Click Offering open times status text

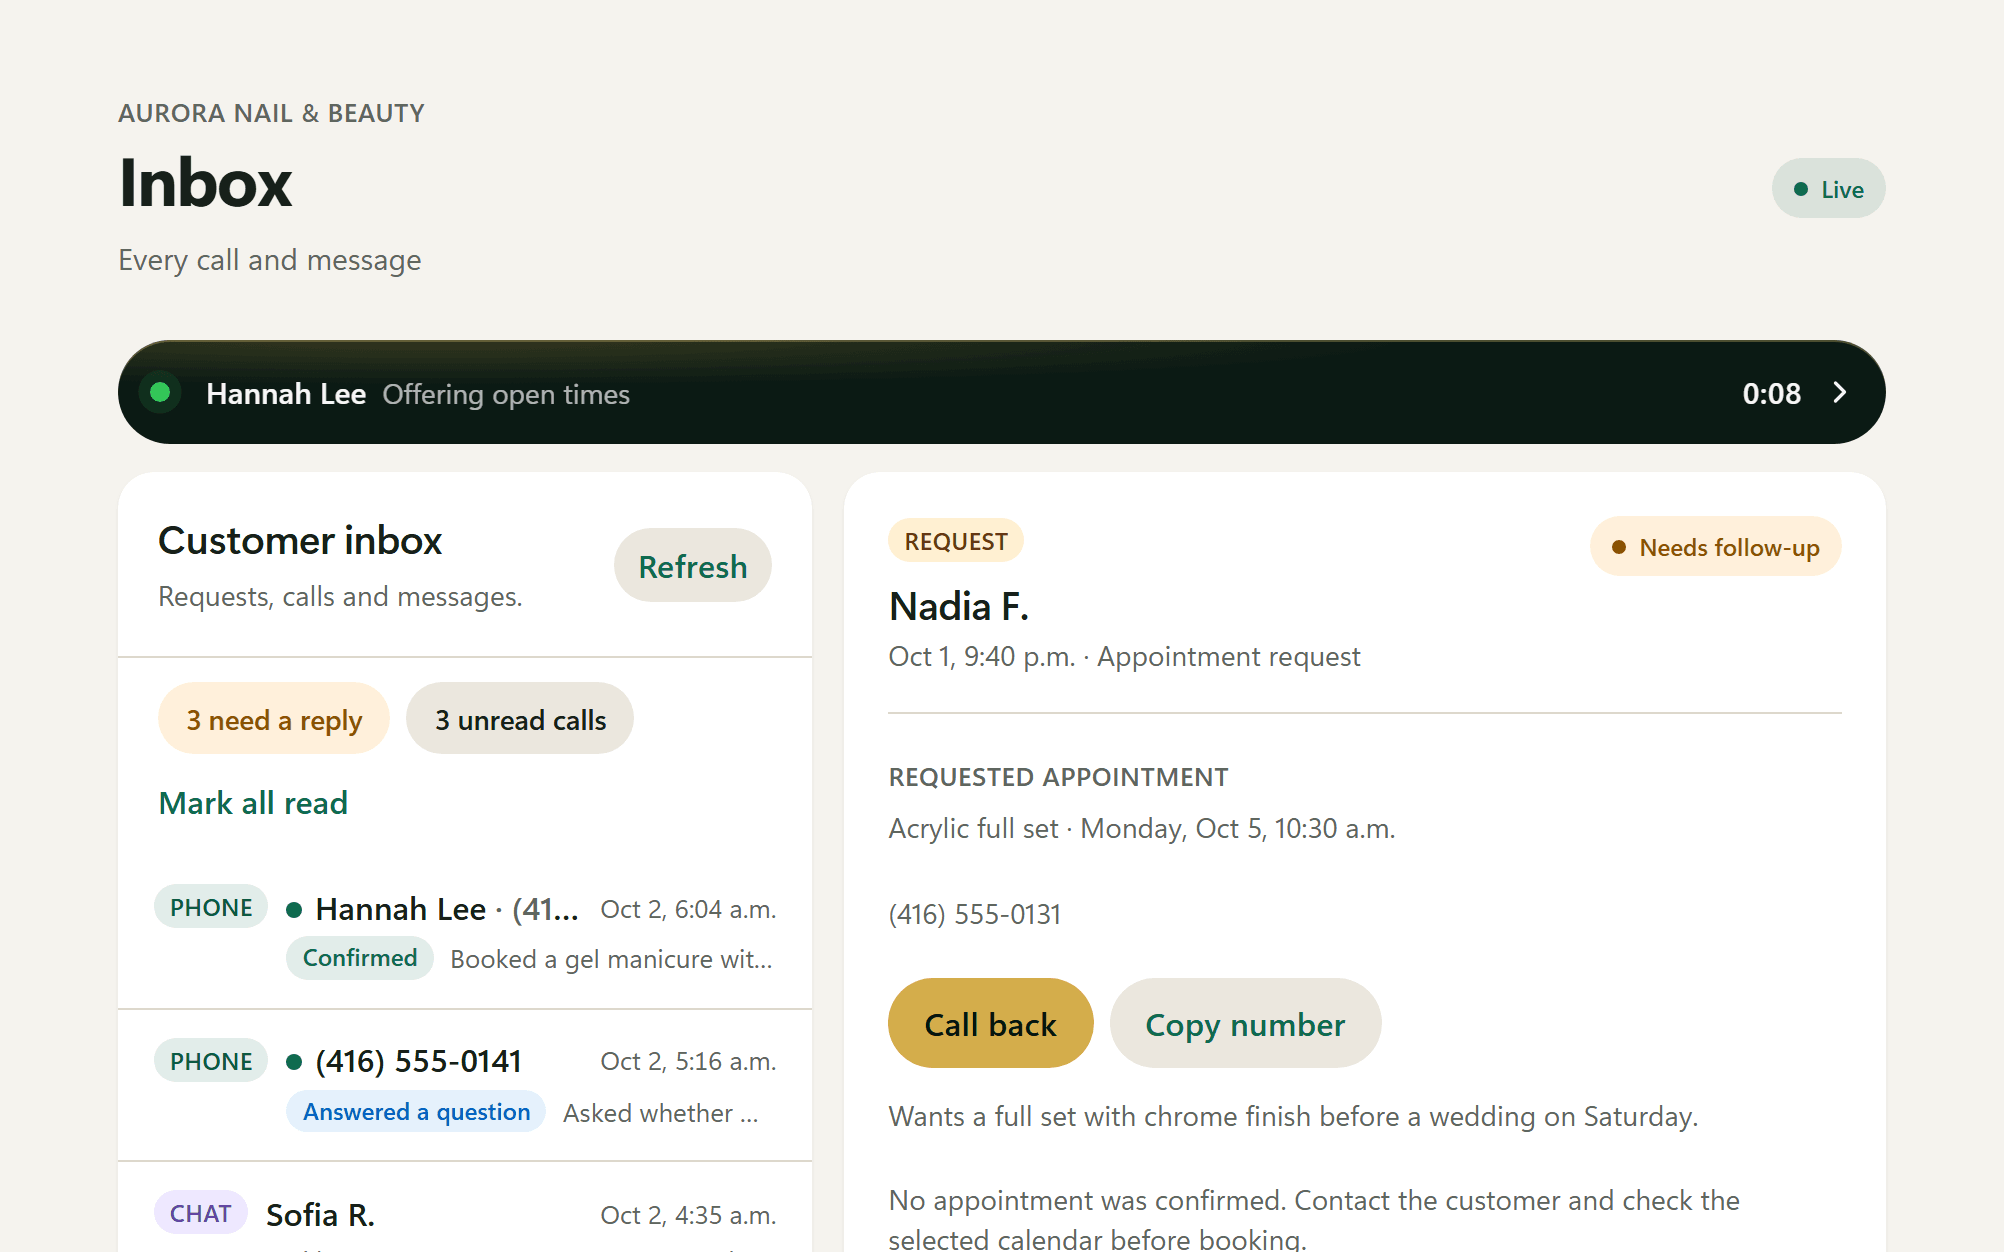(506, 394)
